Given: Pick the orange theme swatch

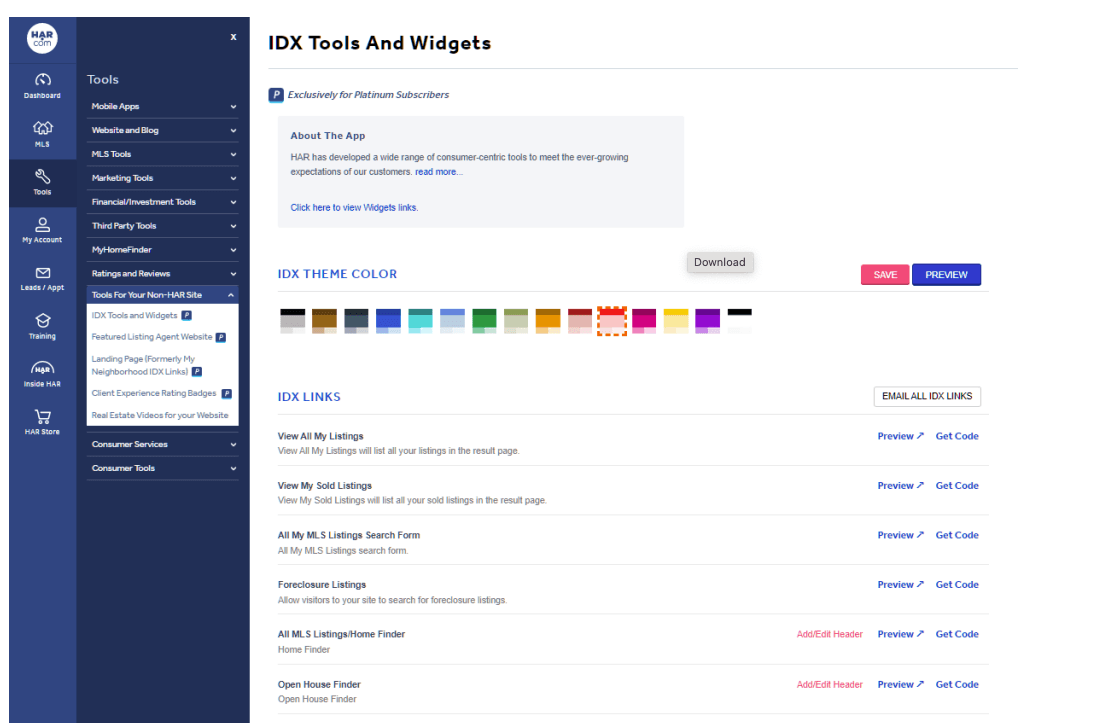Looking at the screenshot, I should 548,321.
